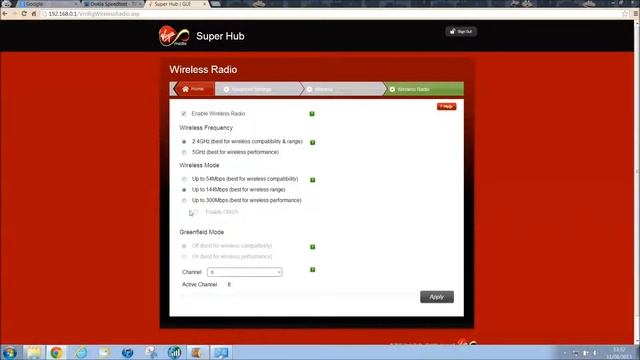
Task: Open the red Help button
Action: pos(447,107)
